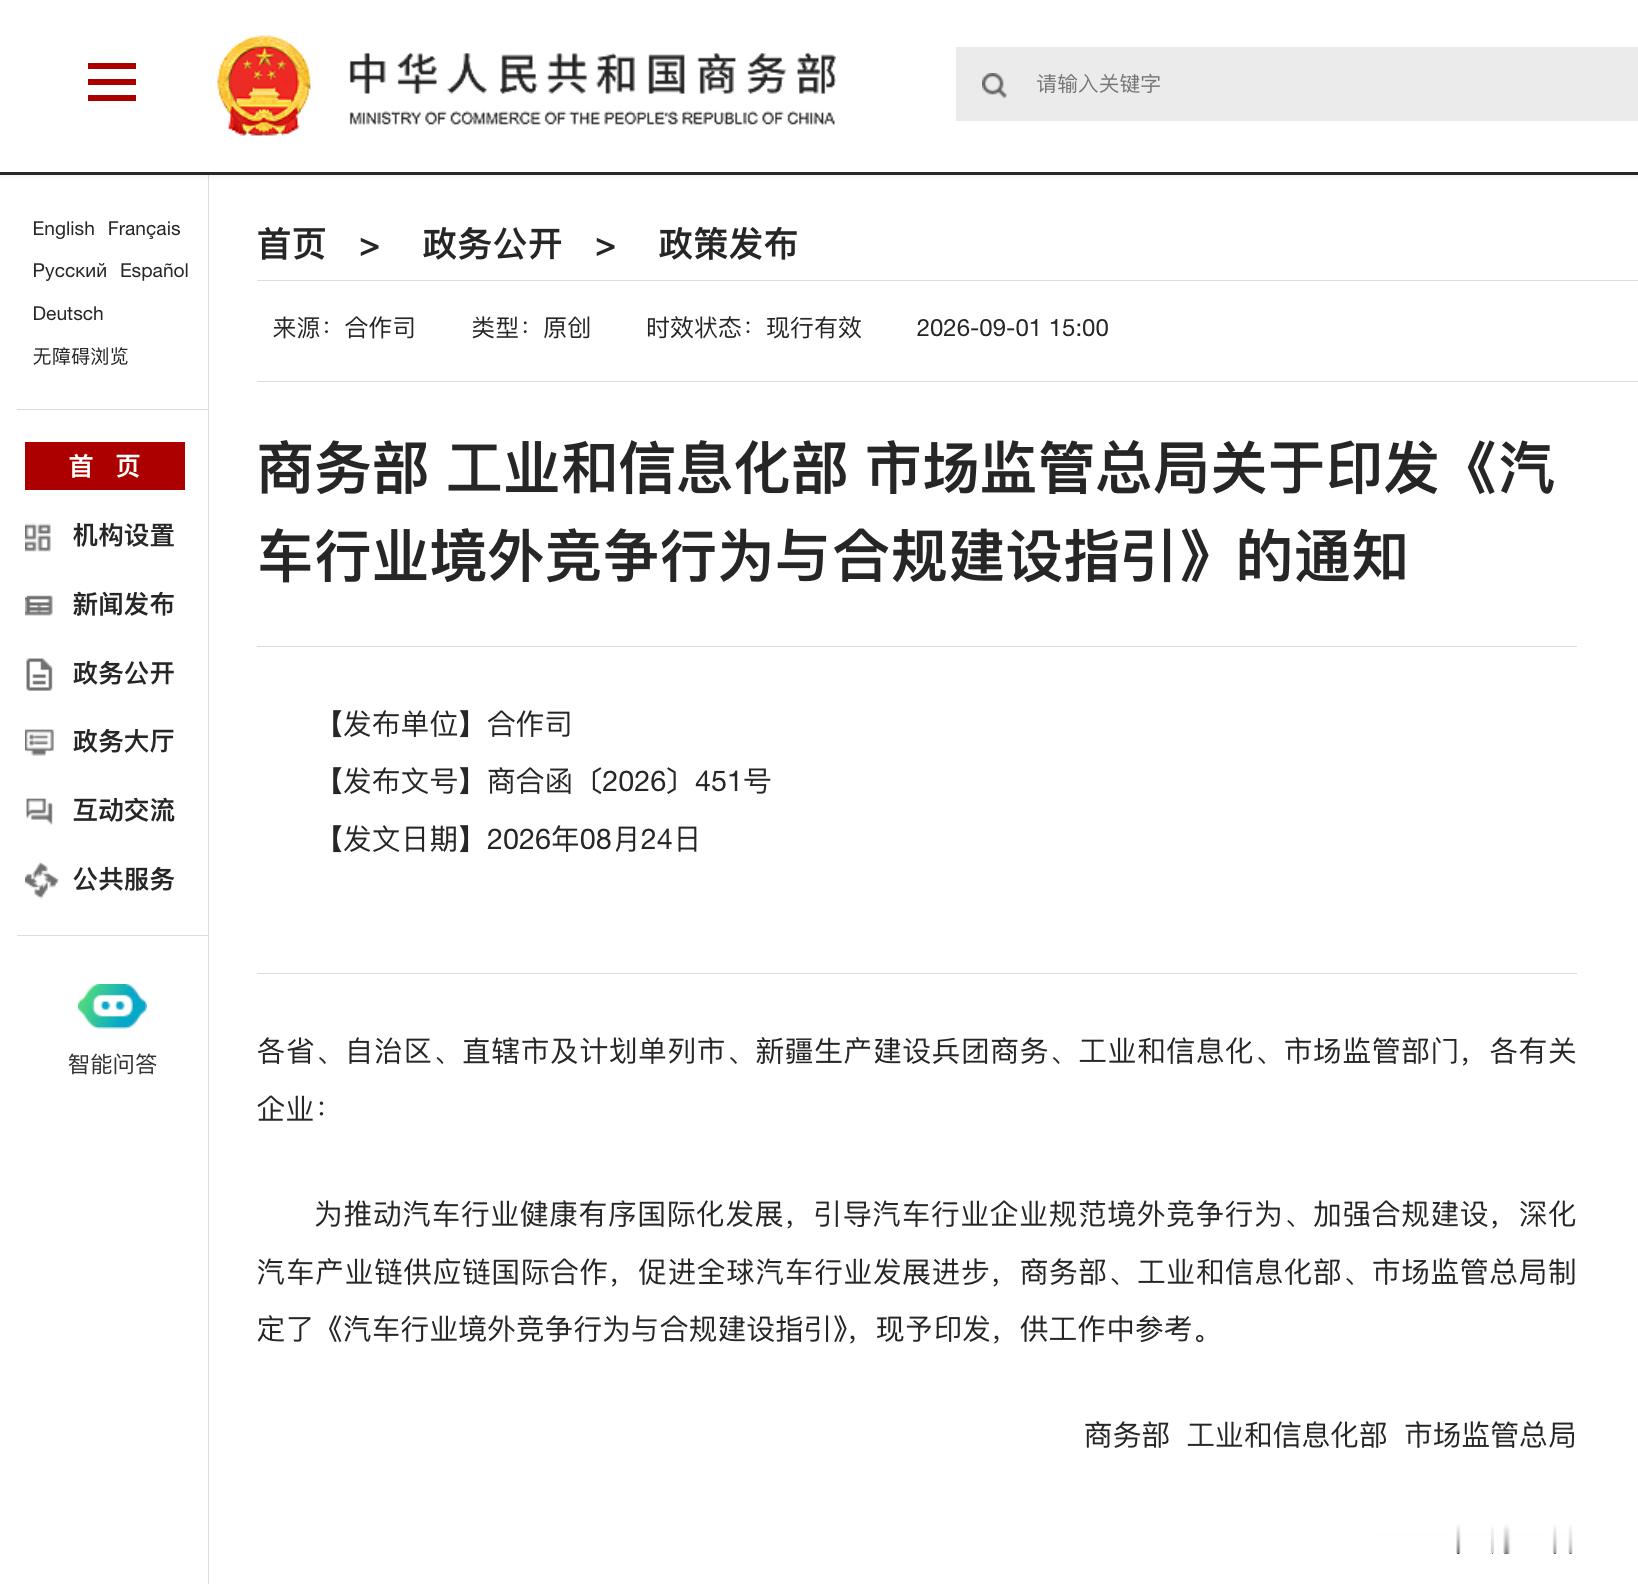Open 无障碍浏览 accessibility mode
1638x1584 pixels.
click(x=80, y=356)
